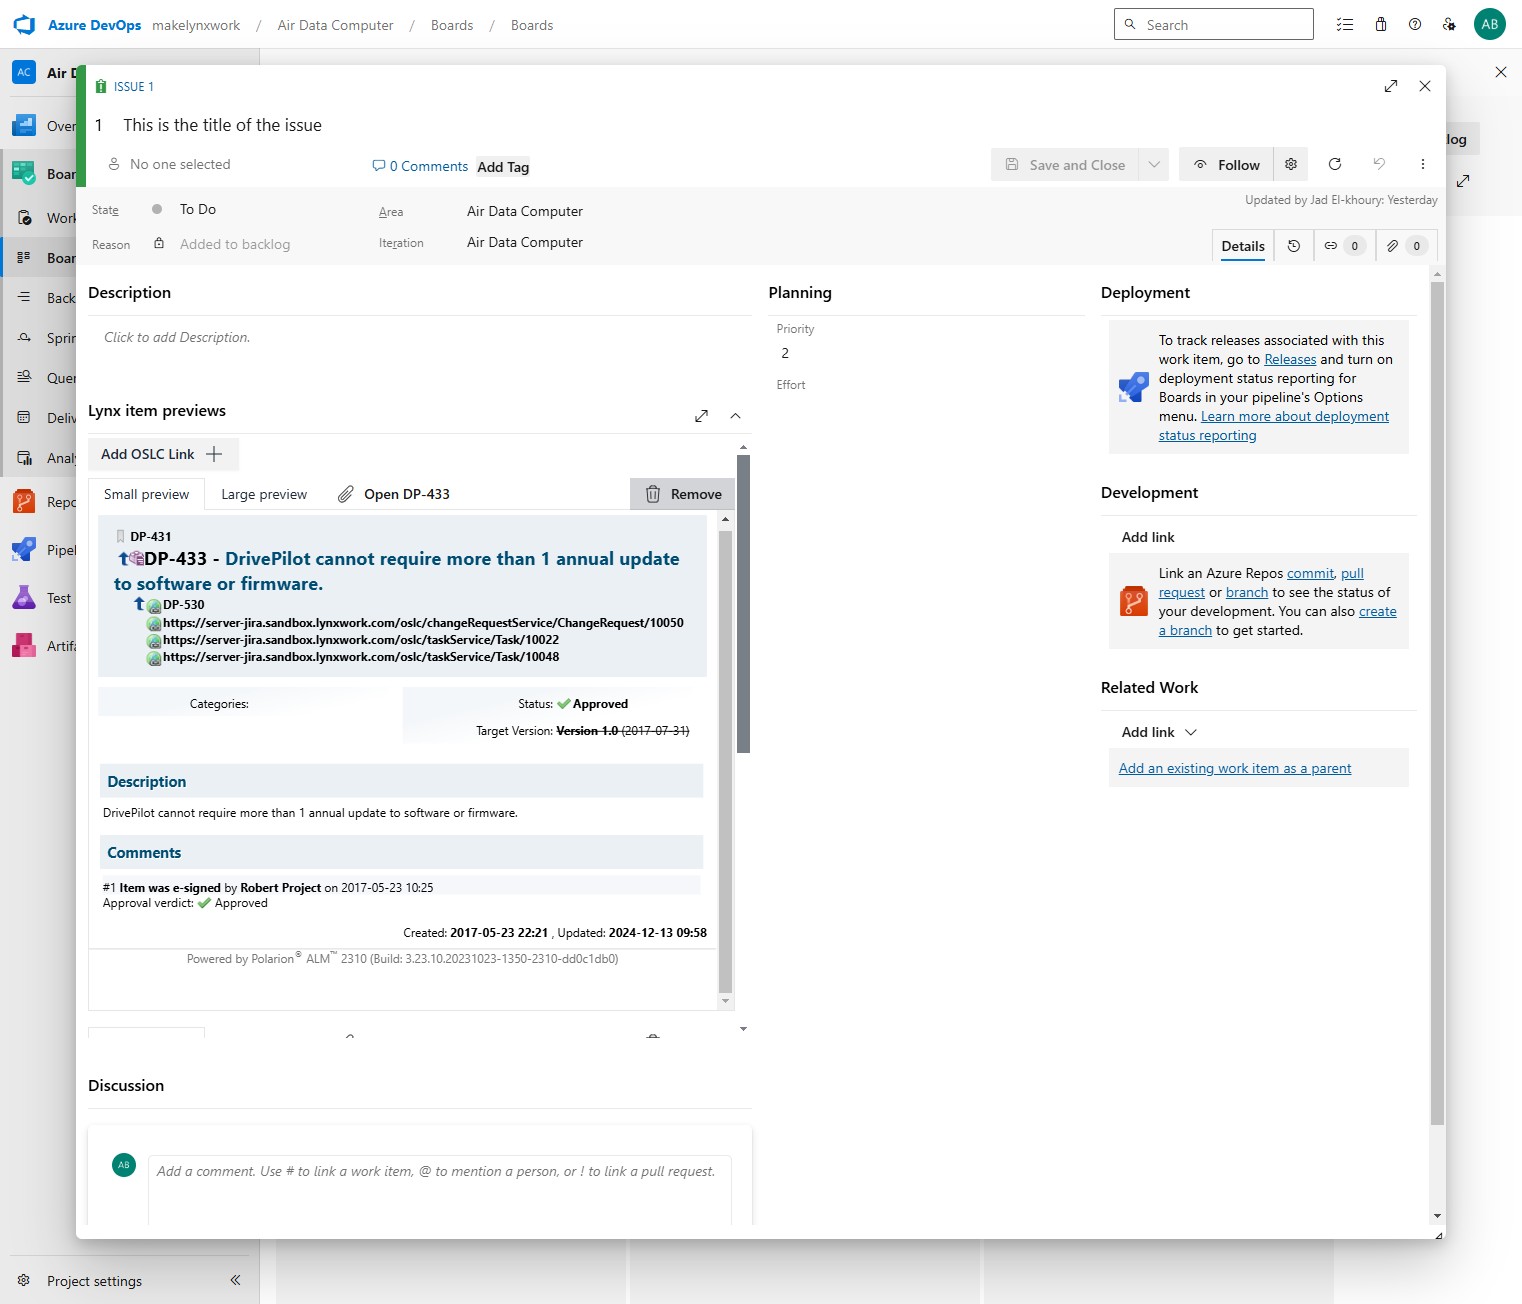The image size is (1522, 1304).
Task: Expand the issue dialog to full screen
Action: coord(1391,86)
